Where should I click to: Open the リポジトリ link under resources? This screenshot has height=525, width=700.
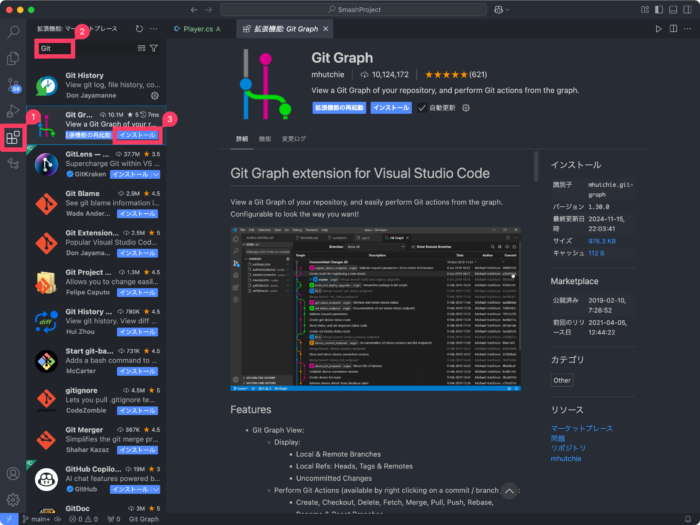tap(568, 449)
